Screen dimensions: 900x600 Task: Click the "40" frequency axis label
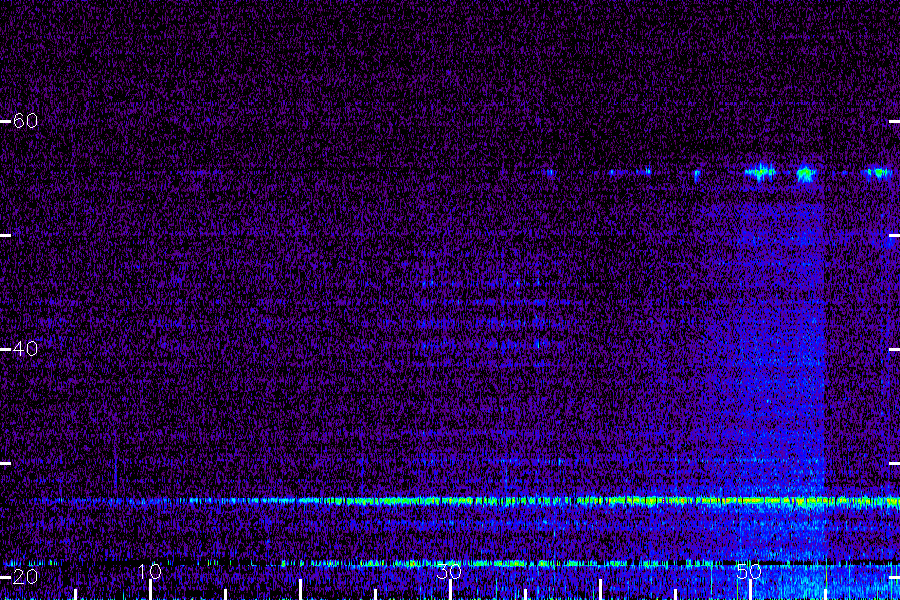pos(25,349)
